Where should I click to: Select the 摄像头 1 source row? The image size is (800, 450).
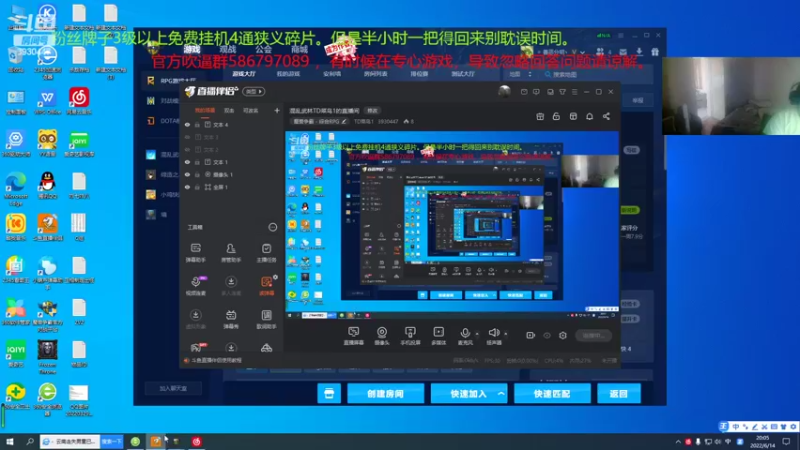tap(232, 174)
